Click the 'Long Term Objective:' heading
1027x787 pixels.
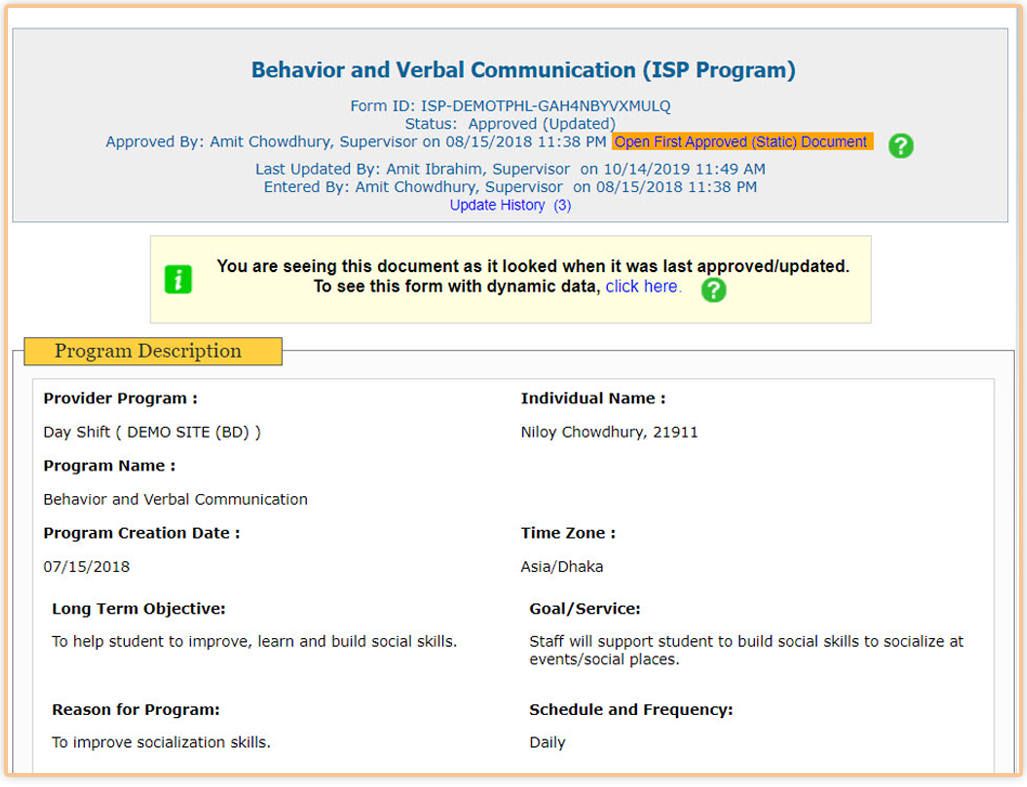pos(139,609)
